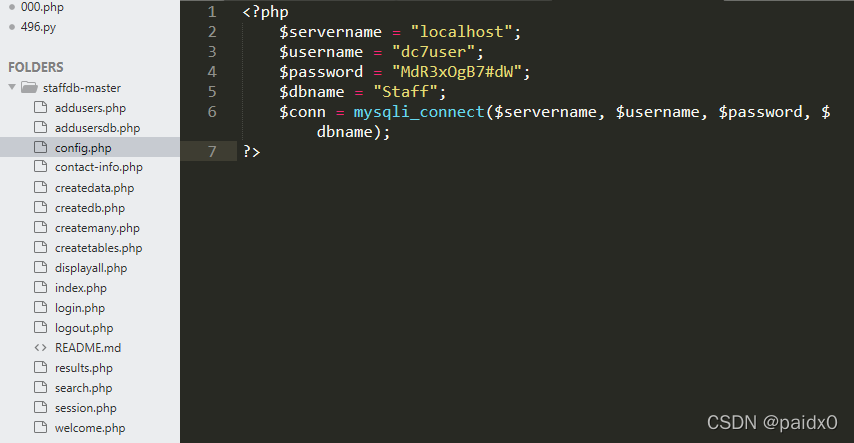Viewport: 854px width, 443px height.
Task: Open logout.php in the sidebar
Action: click(84, 328)
